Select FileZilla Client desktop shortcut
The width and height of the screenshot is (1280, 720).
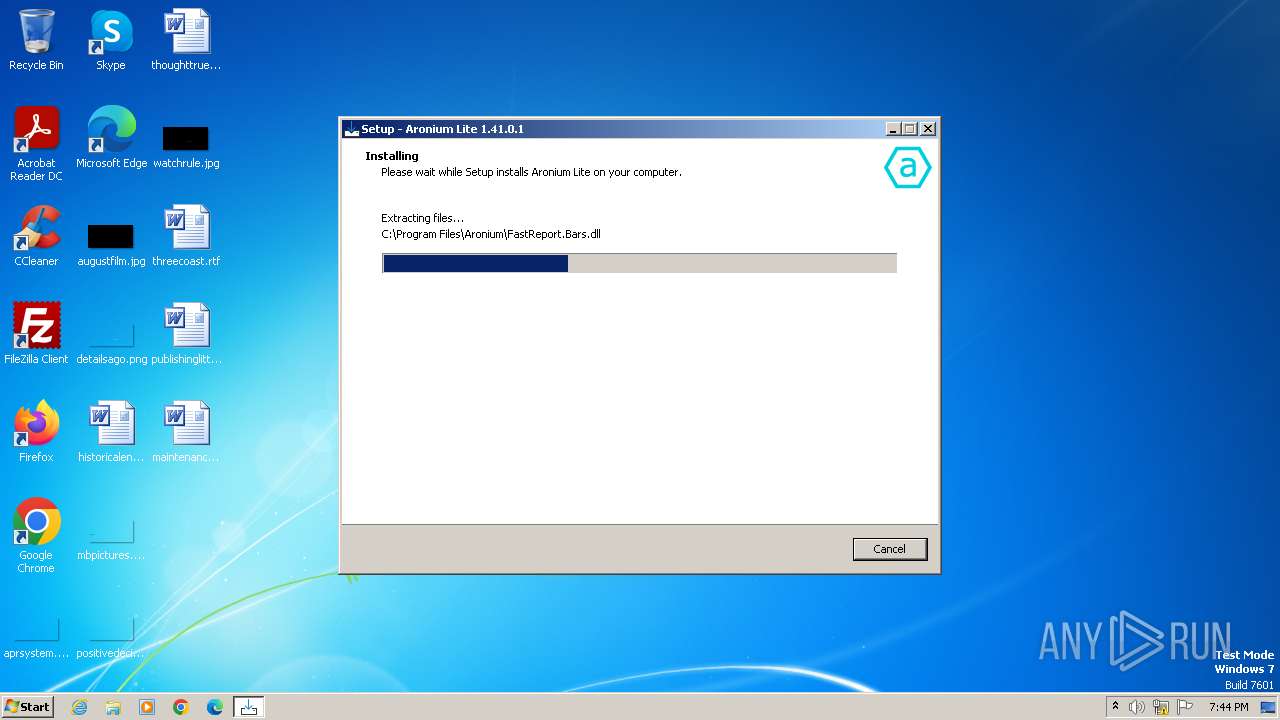[x=36, y=334]
